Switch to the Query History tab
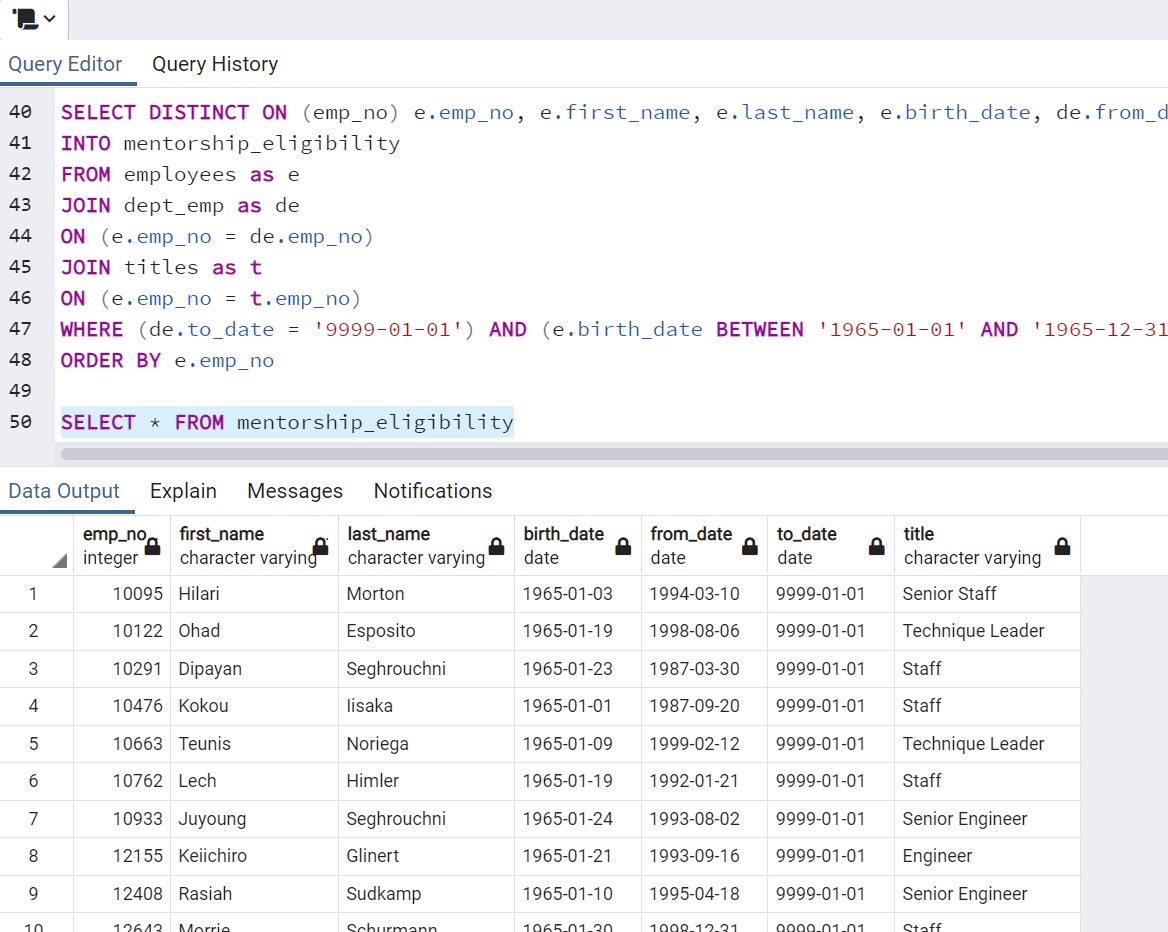Viewport: 1168px width, 932px height. click(x=215, y=64)
